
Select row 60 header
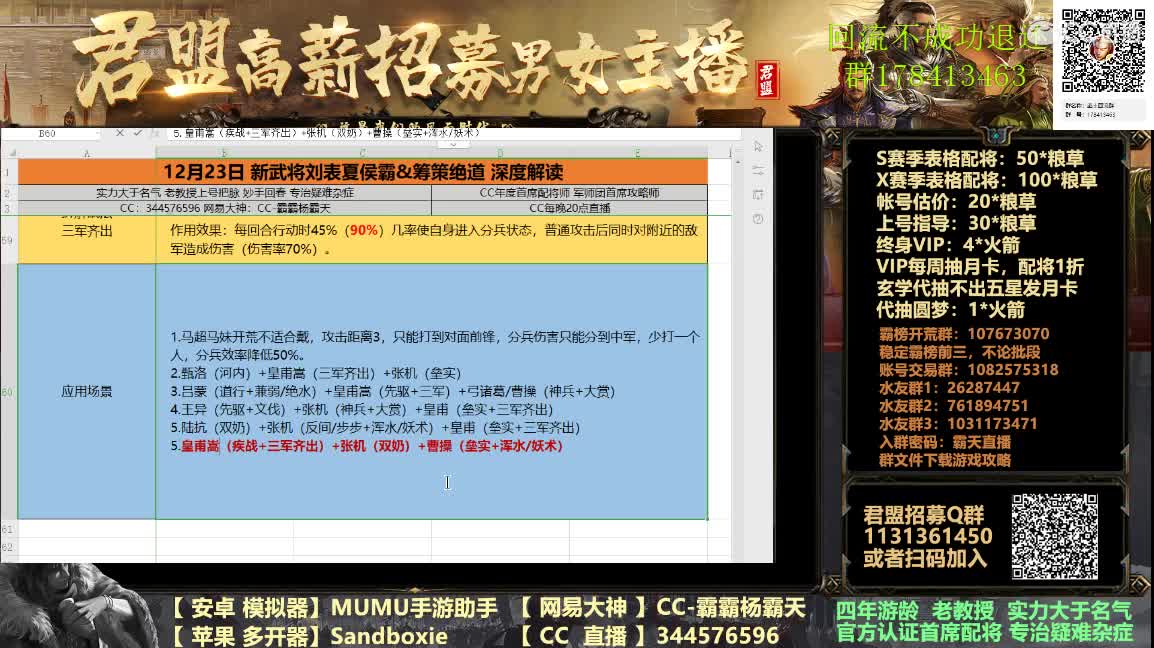click(9, 392)
